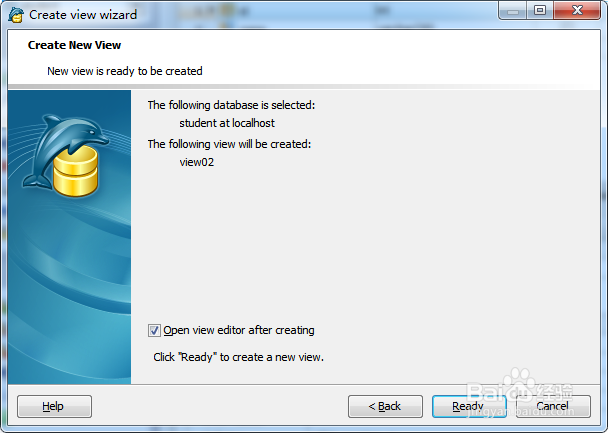Close the Create view wizard window
Viewport: 608px width, 433px height.
pyautogui.click(x=577, y=10)
